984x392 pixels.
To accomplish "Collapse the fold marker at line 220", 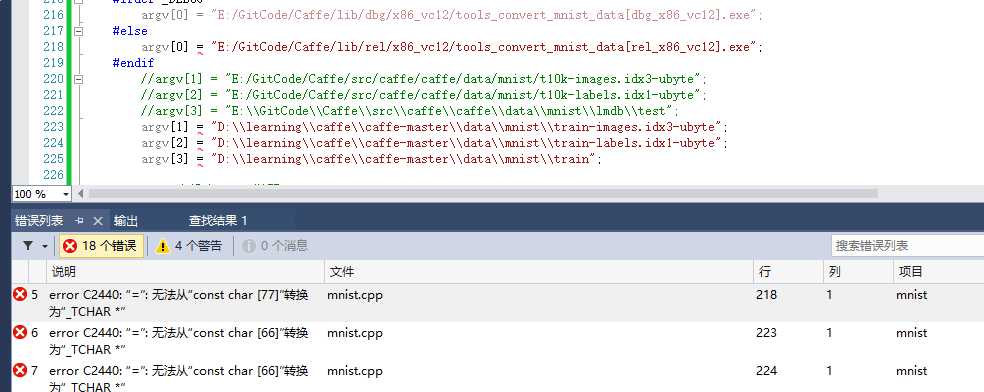I will coord(78,79).
